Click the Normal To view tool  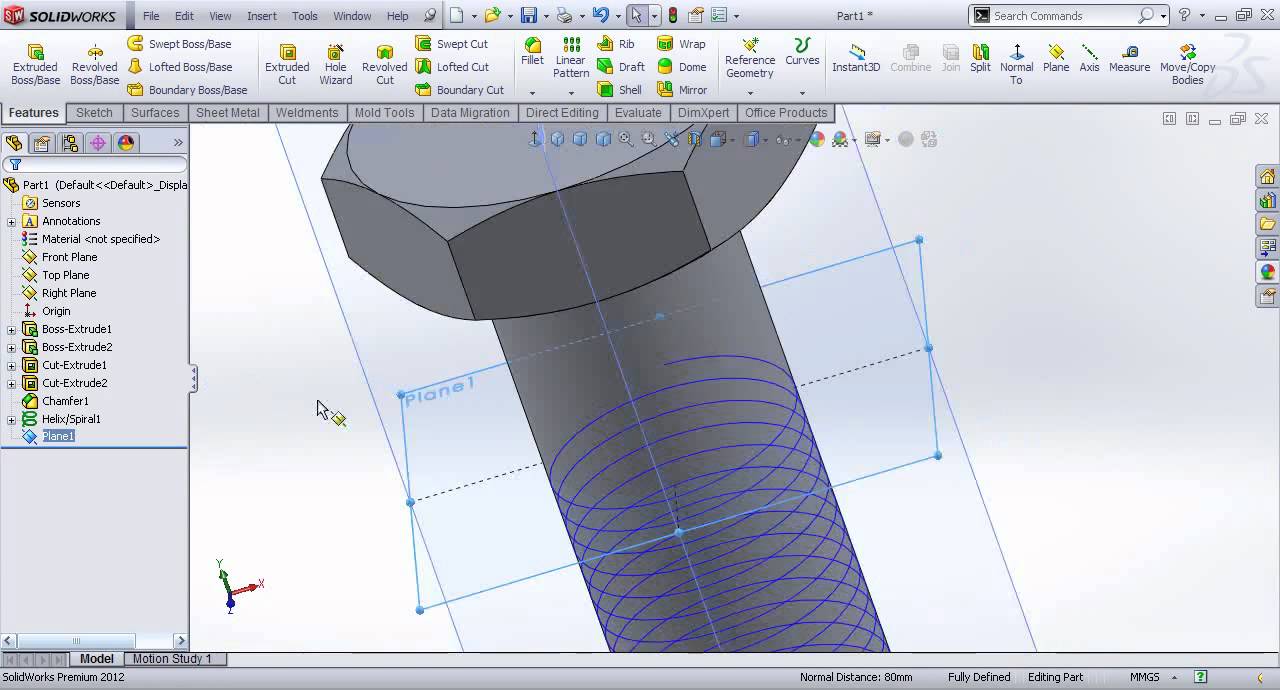(1016, 64)
